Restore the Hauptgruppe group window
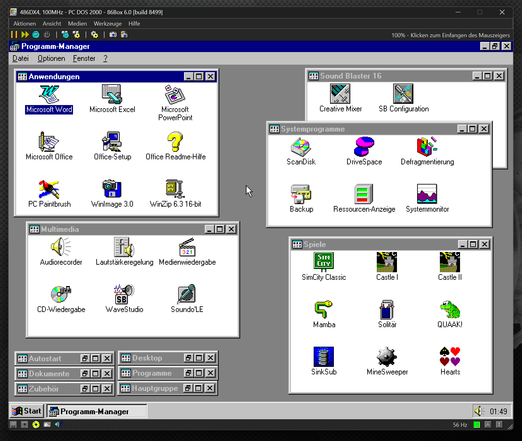Screen dimensions: 522x441 tap(188, 388)
